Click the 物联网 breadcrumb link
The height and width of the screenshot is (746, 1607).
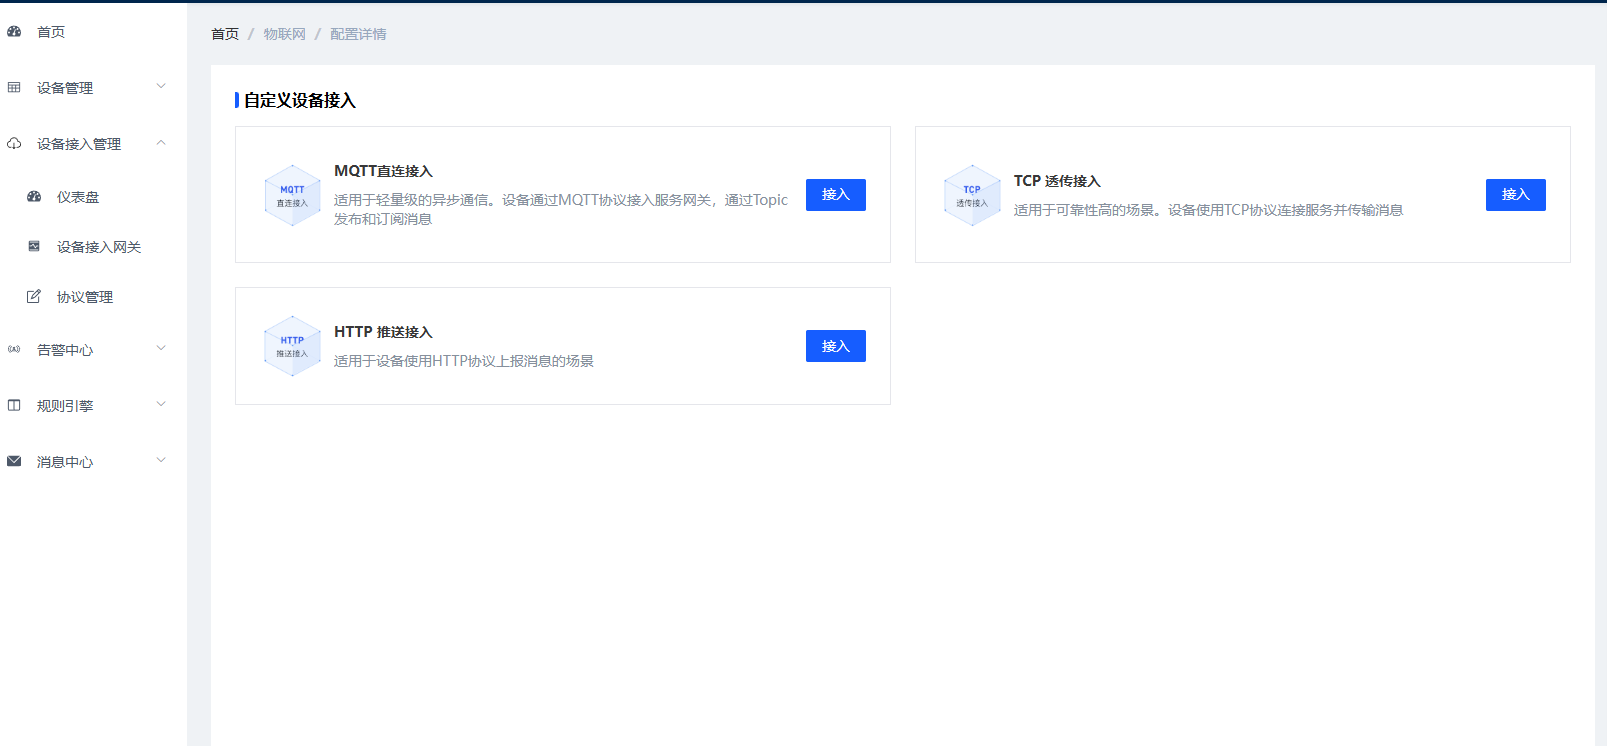click(x=285, y=34)
